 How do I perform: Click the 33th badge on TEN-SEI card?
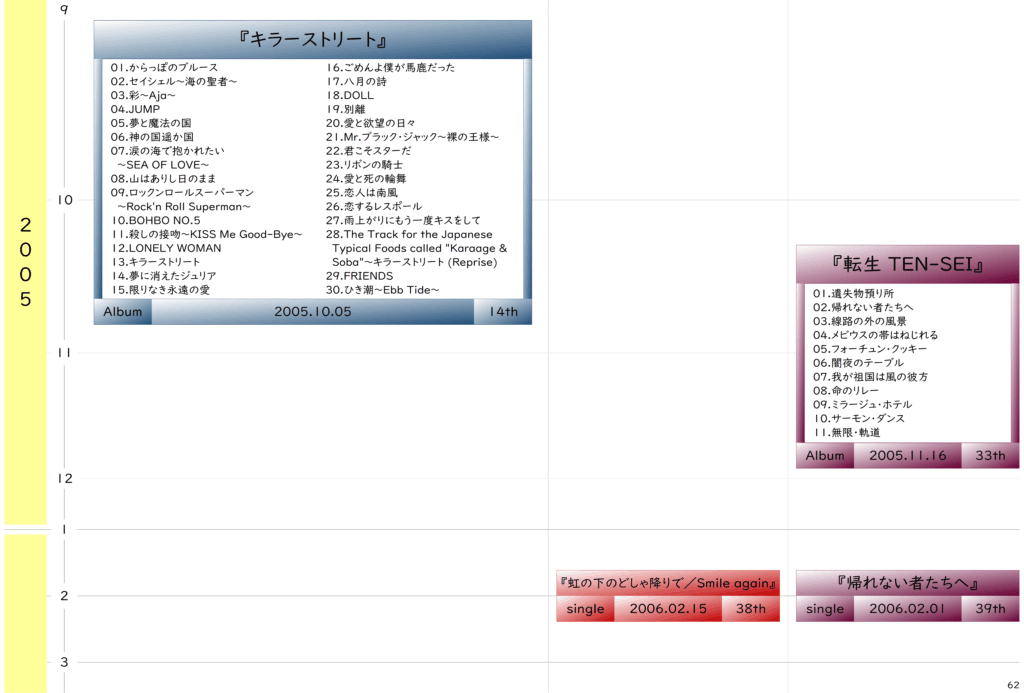coord(990,455)
